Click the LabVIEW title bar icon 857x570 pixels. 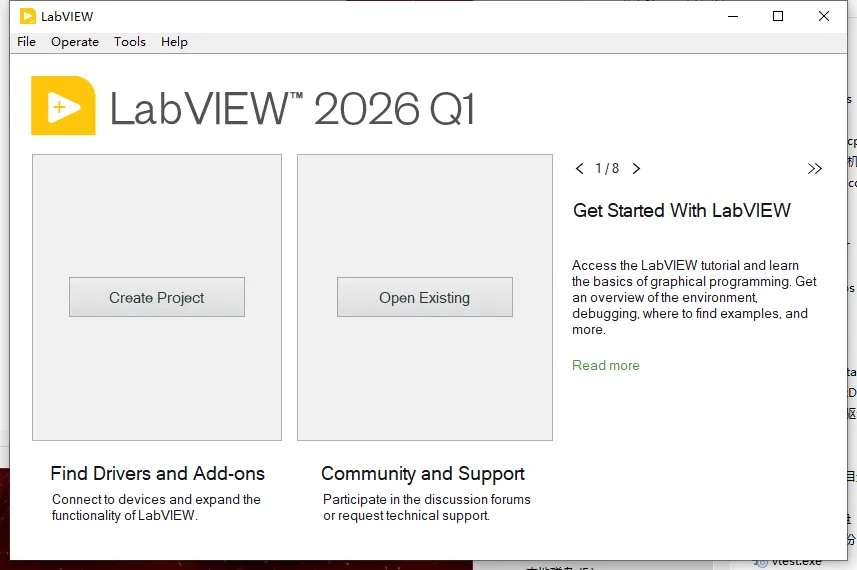27,16
